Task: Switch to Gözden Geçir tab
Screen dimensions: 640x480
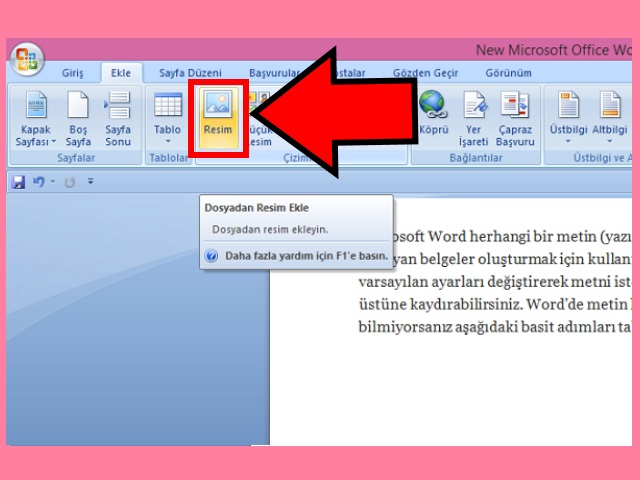Action: [x=425, y=73]
